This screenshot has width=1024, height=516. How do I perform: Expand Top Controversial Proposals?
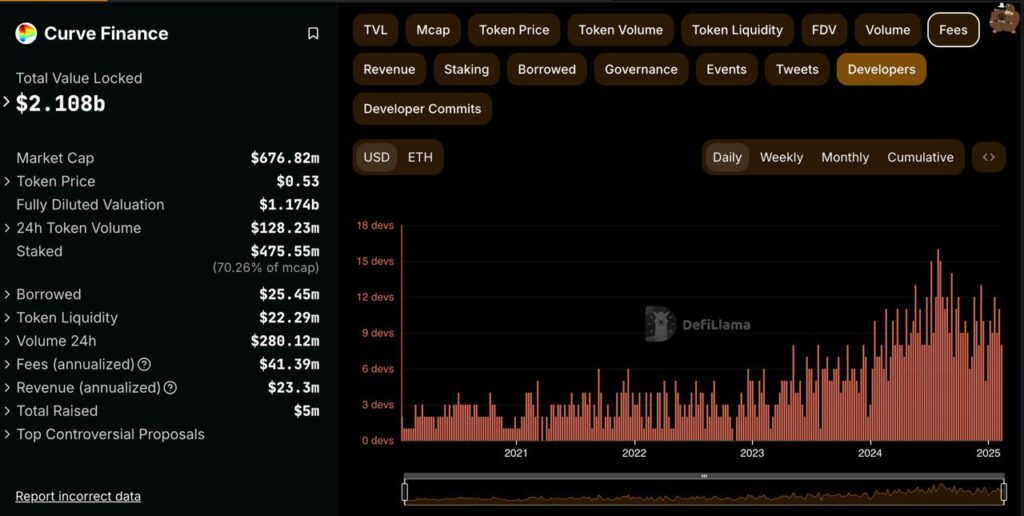[8, 434]
